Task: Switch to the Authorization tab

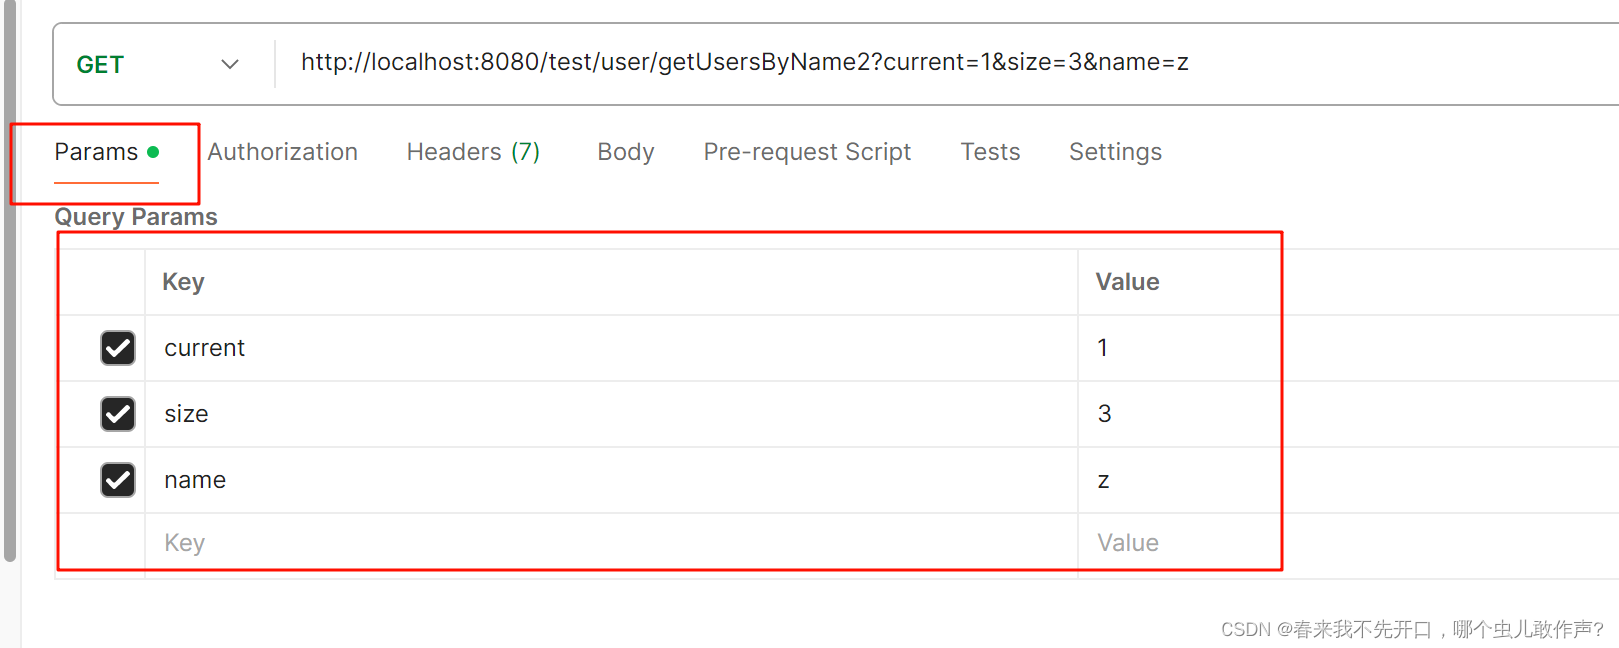Action: pos(282,151)
